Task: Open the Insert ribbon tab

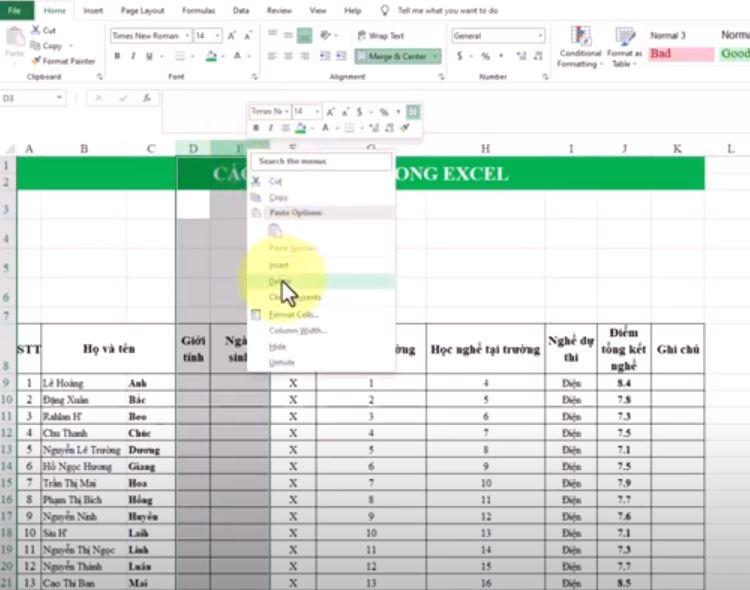Action: click(x=93, y=11)
